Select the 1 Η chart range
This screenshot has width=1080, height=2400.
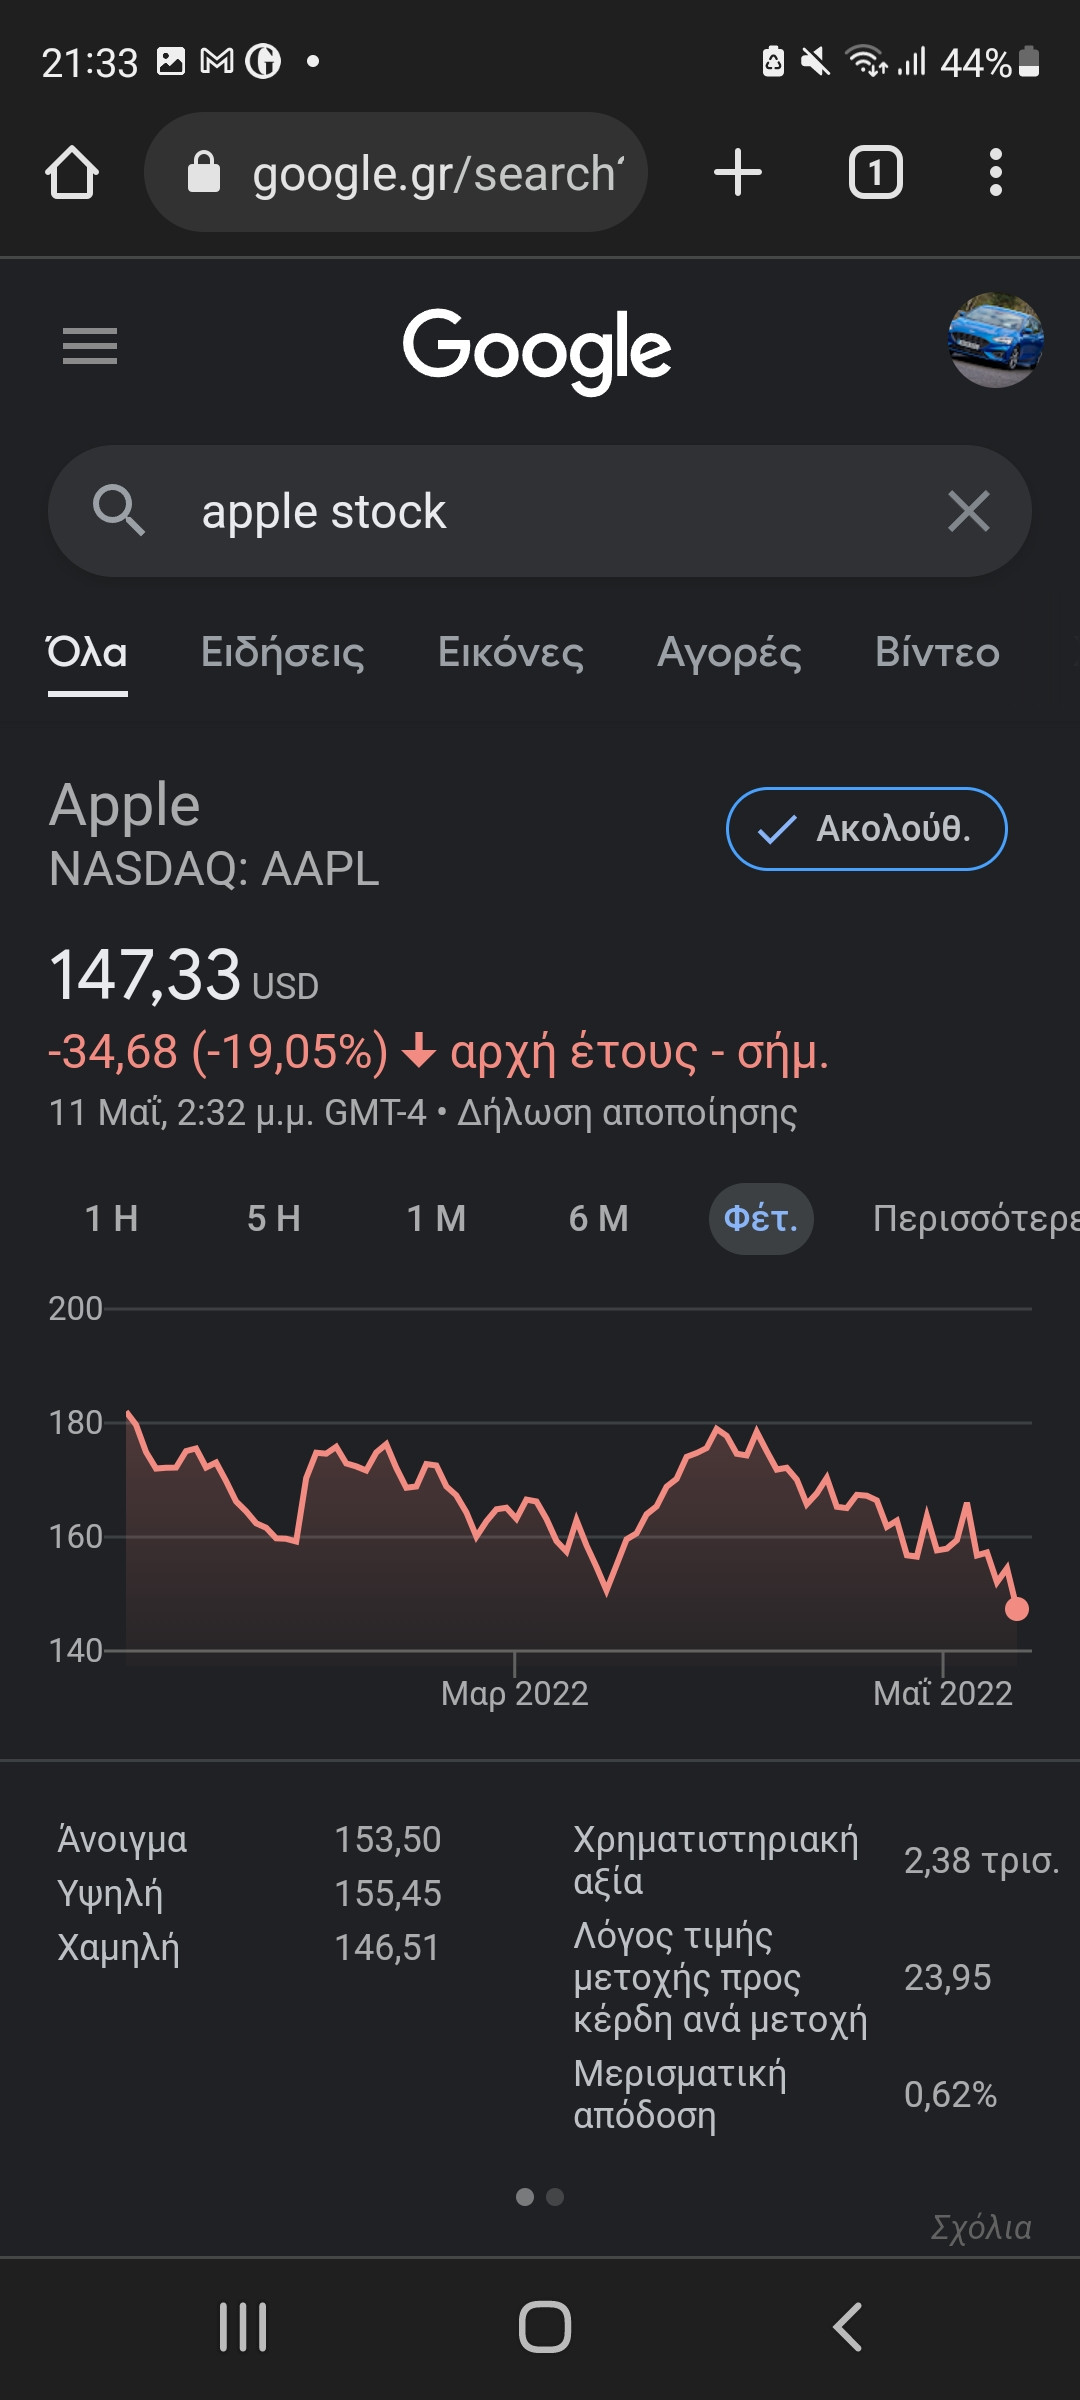point(112,1218)
